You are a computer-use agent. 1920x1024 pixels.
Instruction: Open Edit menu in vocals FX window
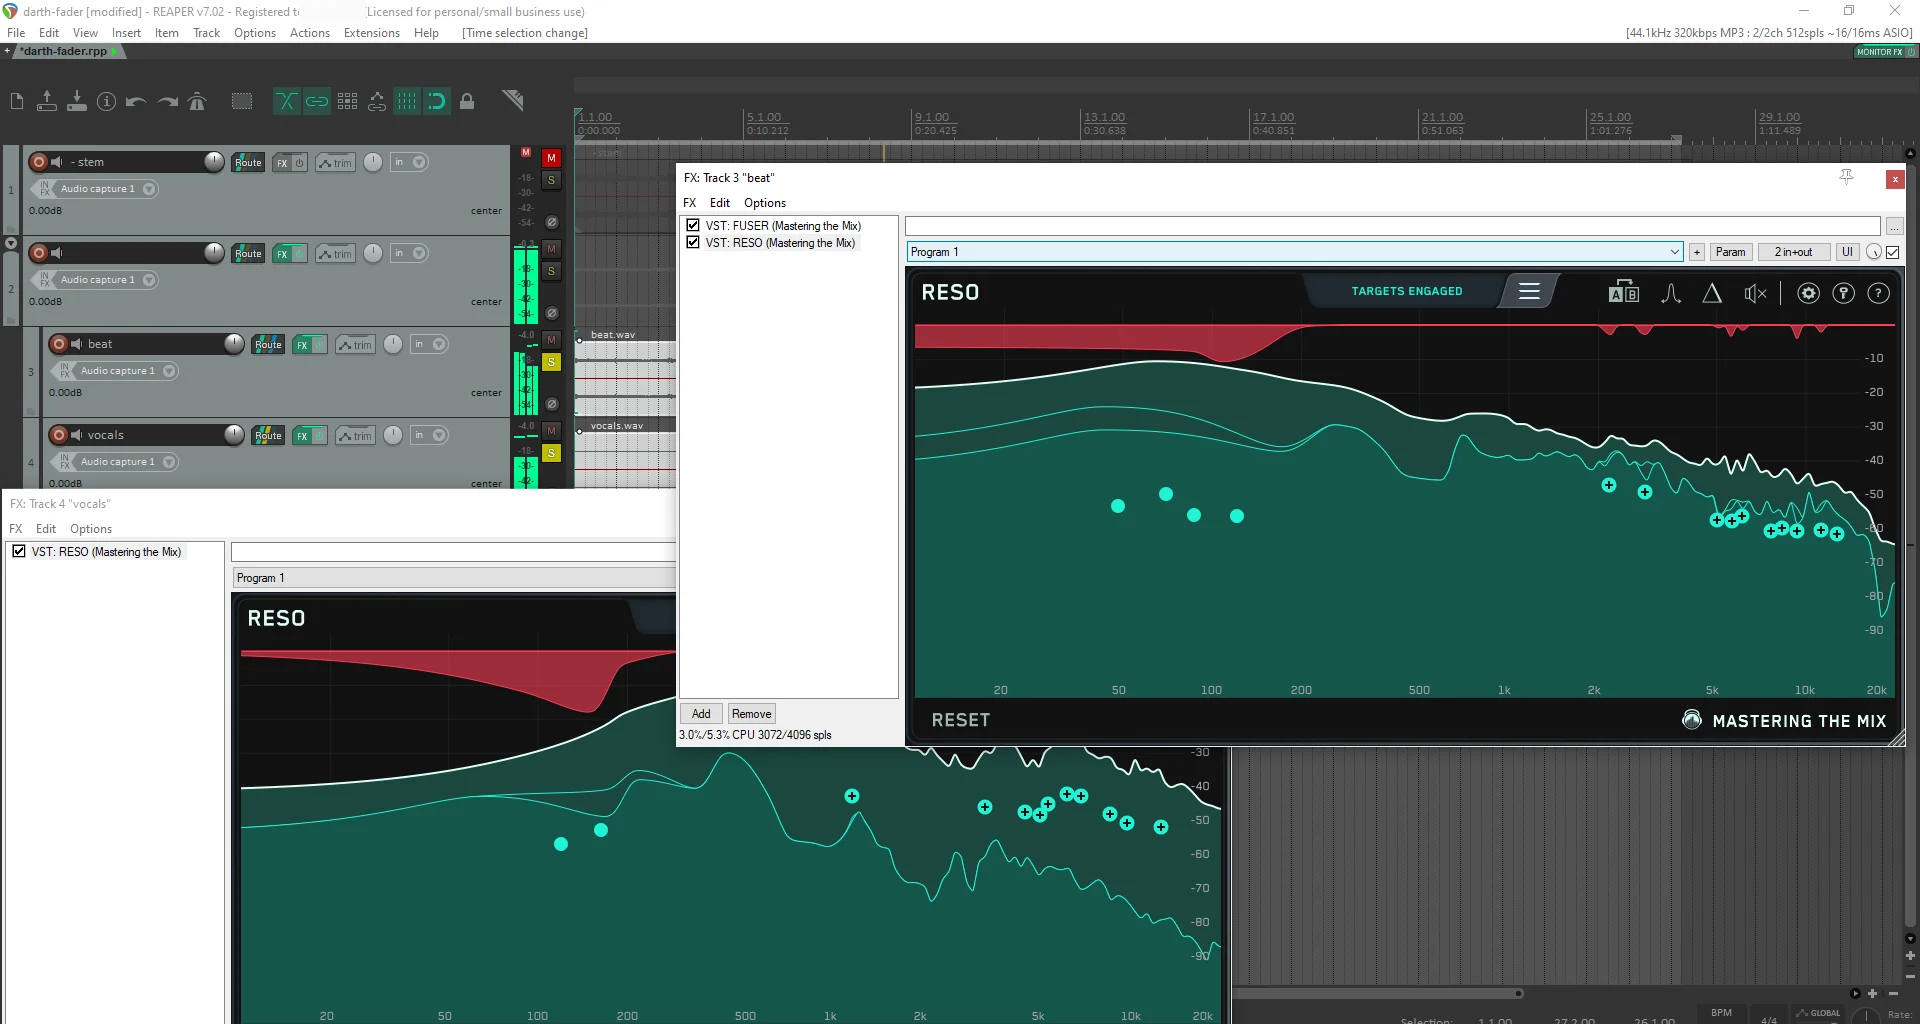pos(46,529)
